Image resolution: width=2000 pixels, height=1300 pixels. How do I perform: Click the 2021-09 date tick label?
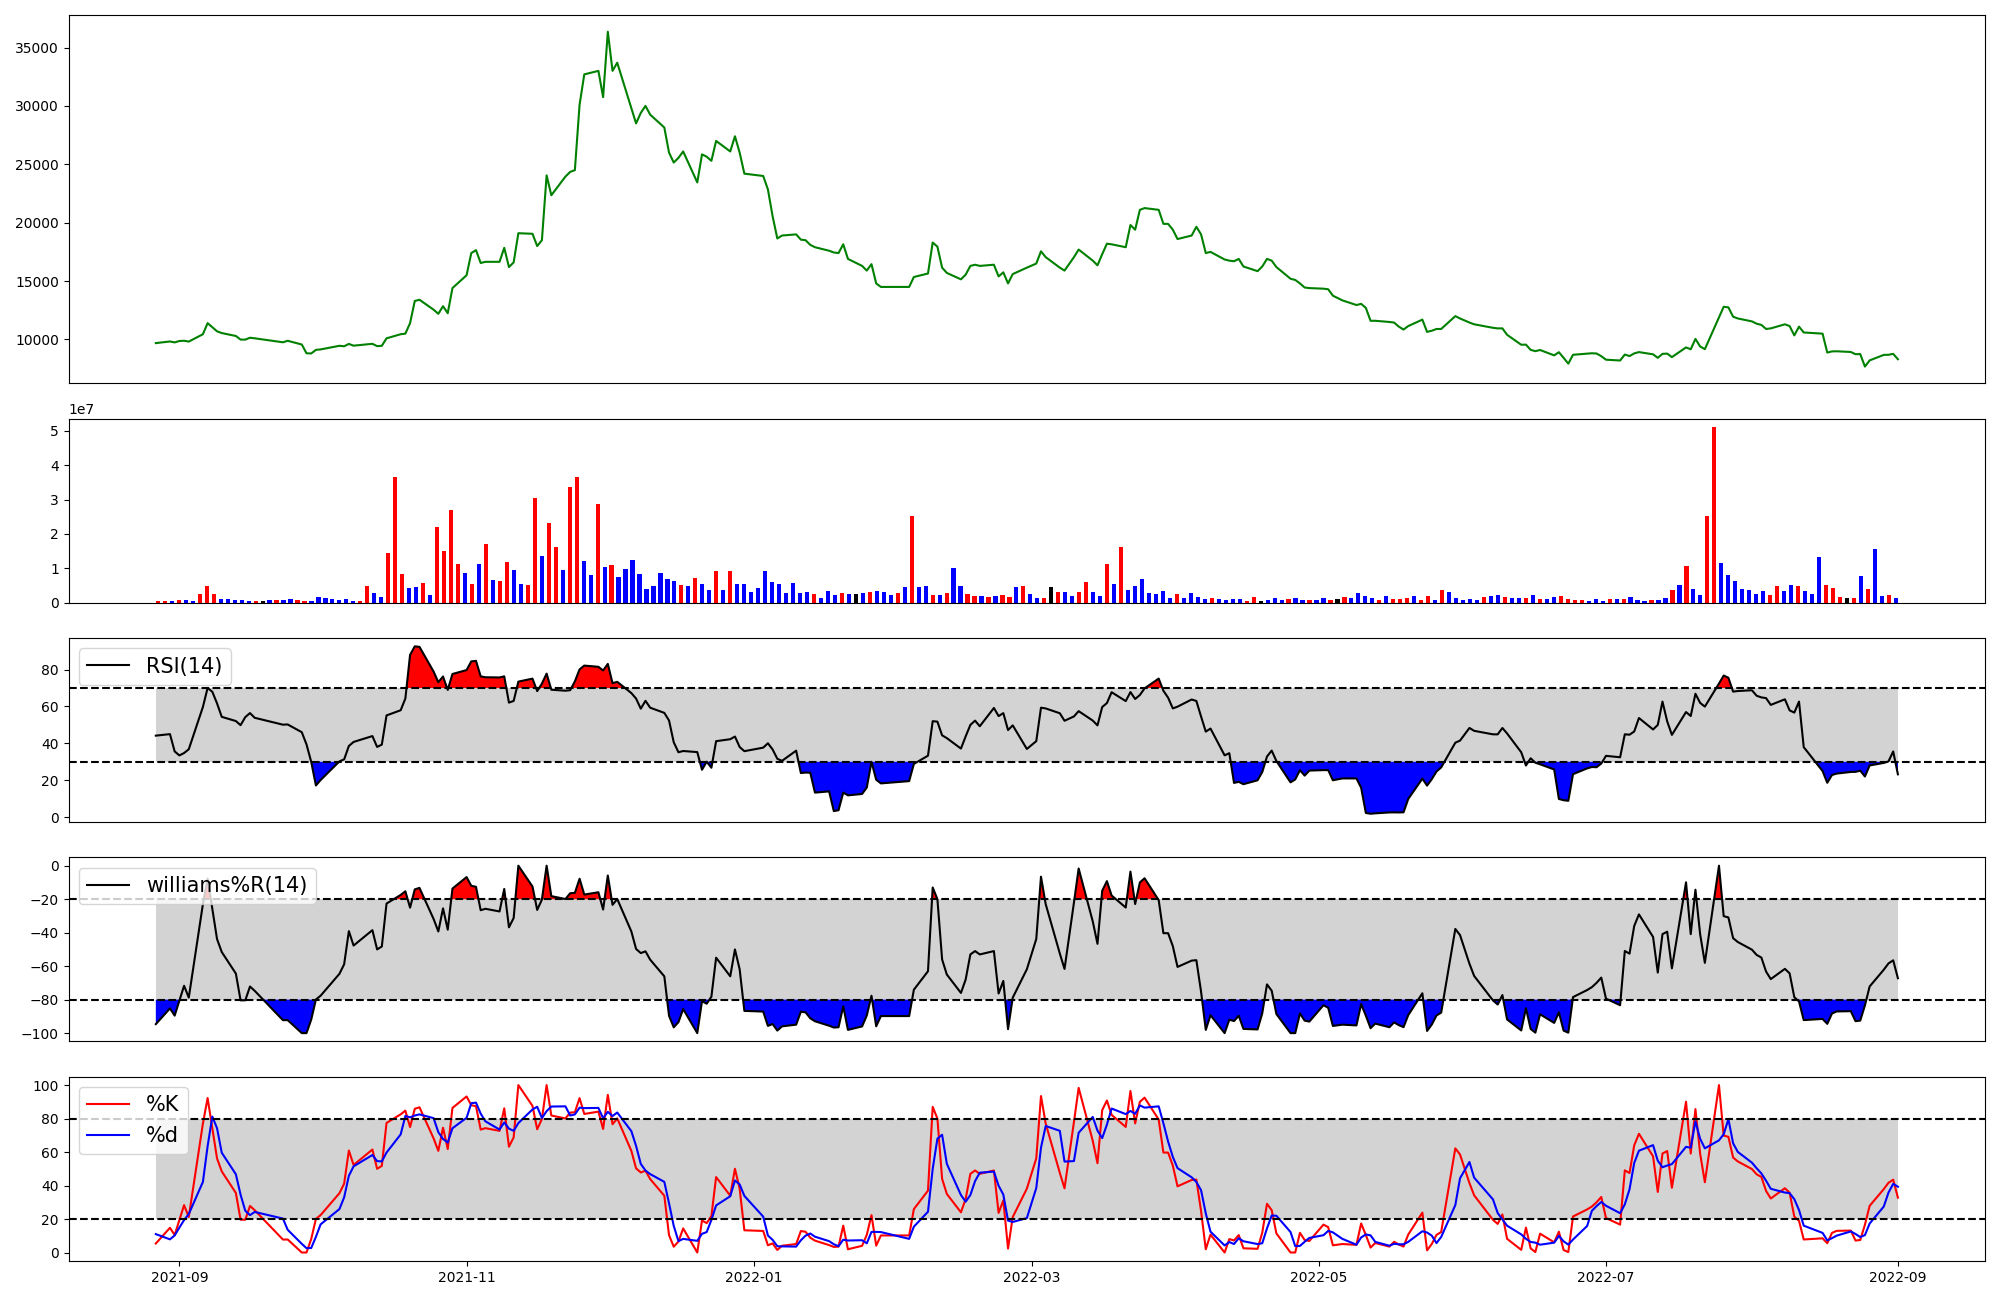click(180, 1277)
